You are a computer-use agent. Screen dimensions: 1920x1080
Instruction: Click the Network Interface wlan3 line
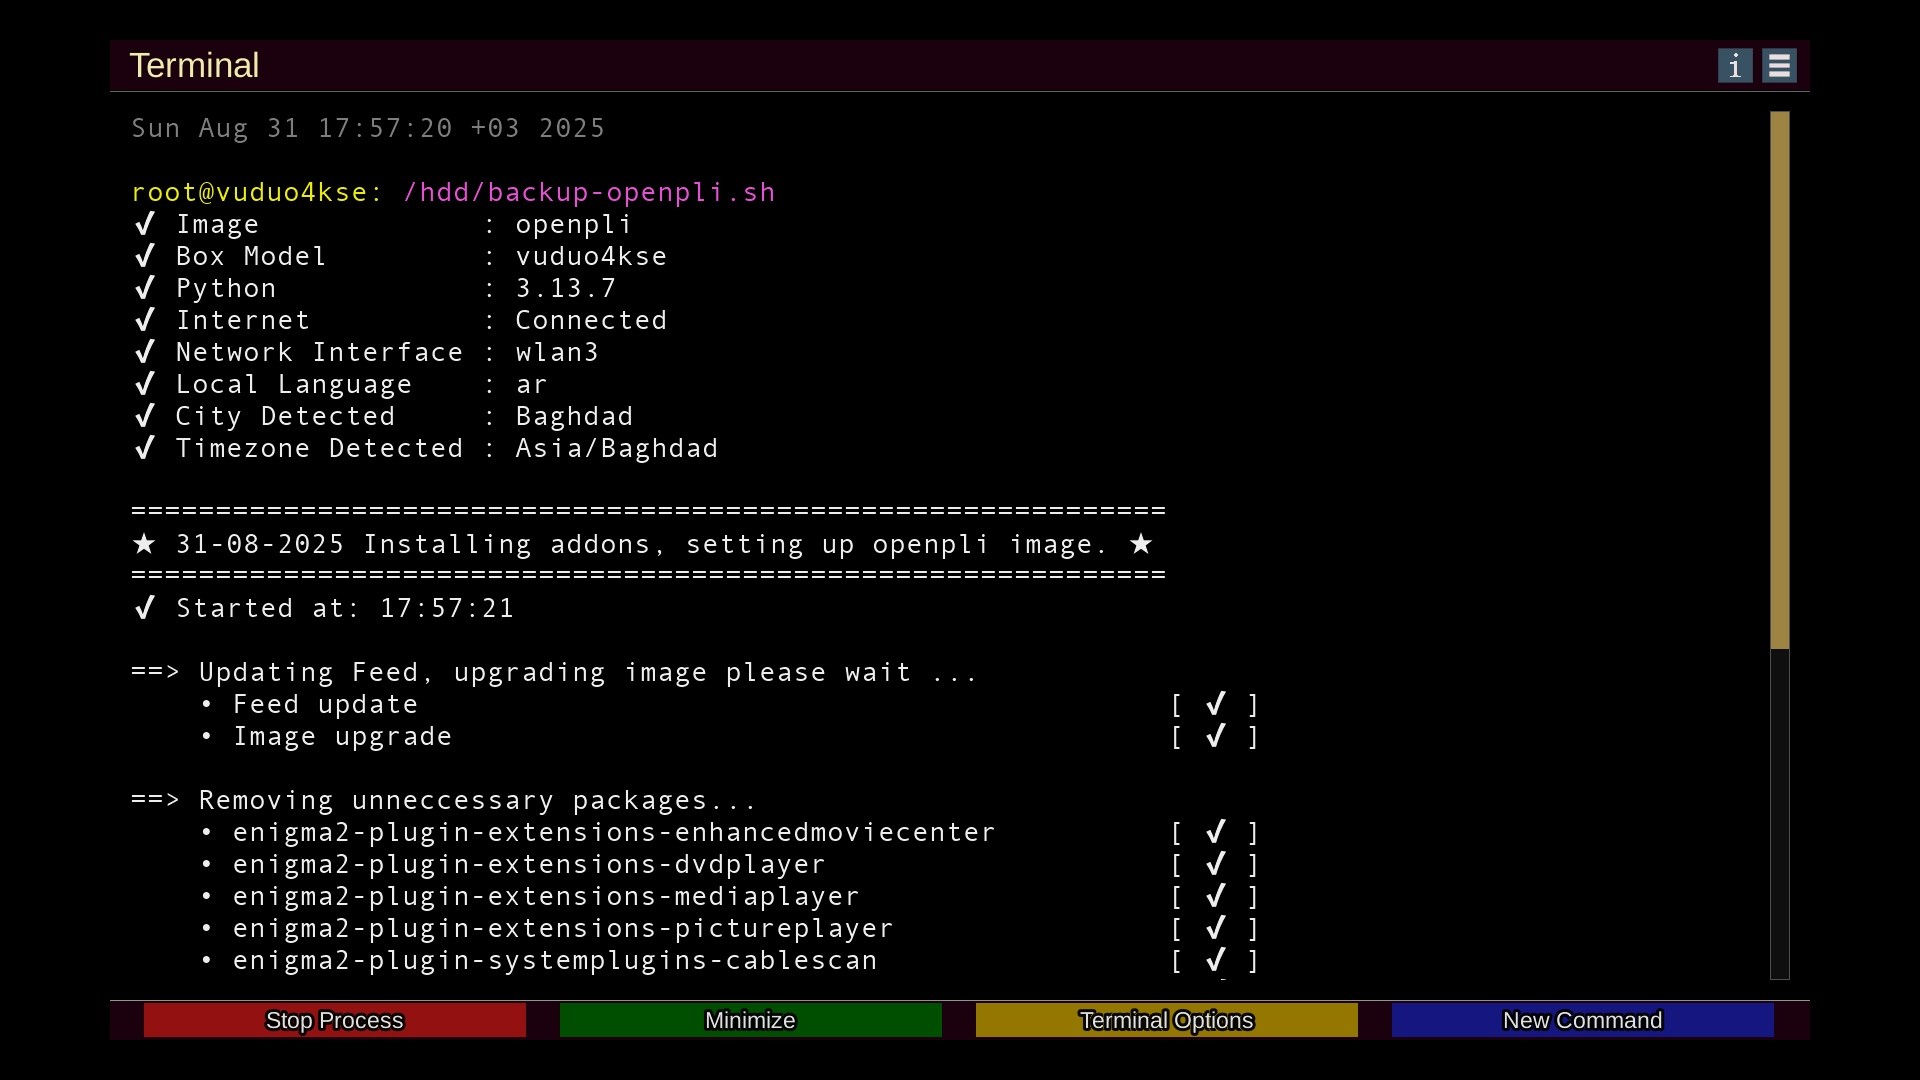tap(366, 353)
